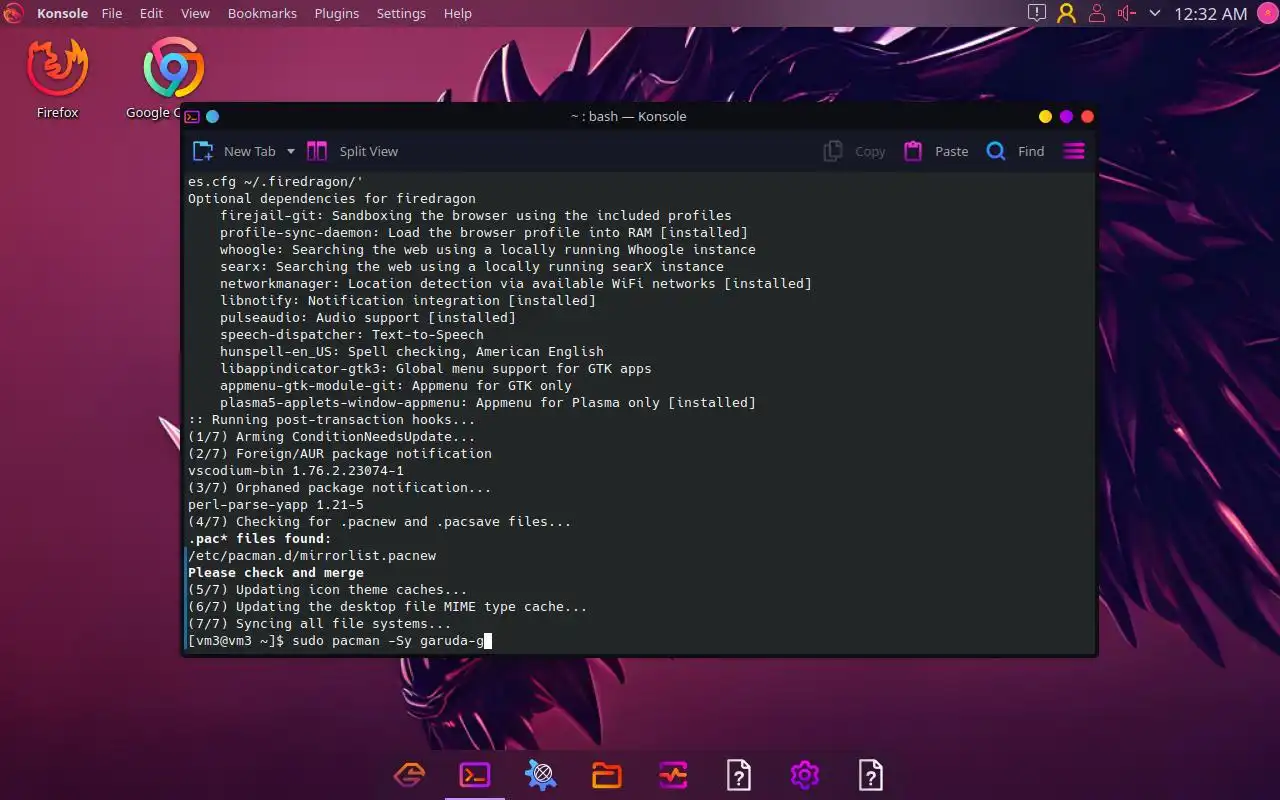Open the Help menu
Image resolution: width=1280 pixels, height=800 pixels.
(x=457, y=13)
